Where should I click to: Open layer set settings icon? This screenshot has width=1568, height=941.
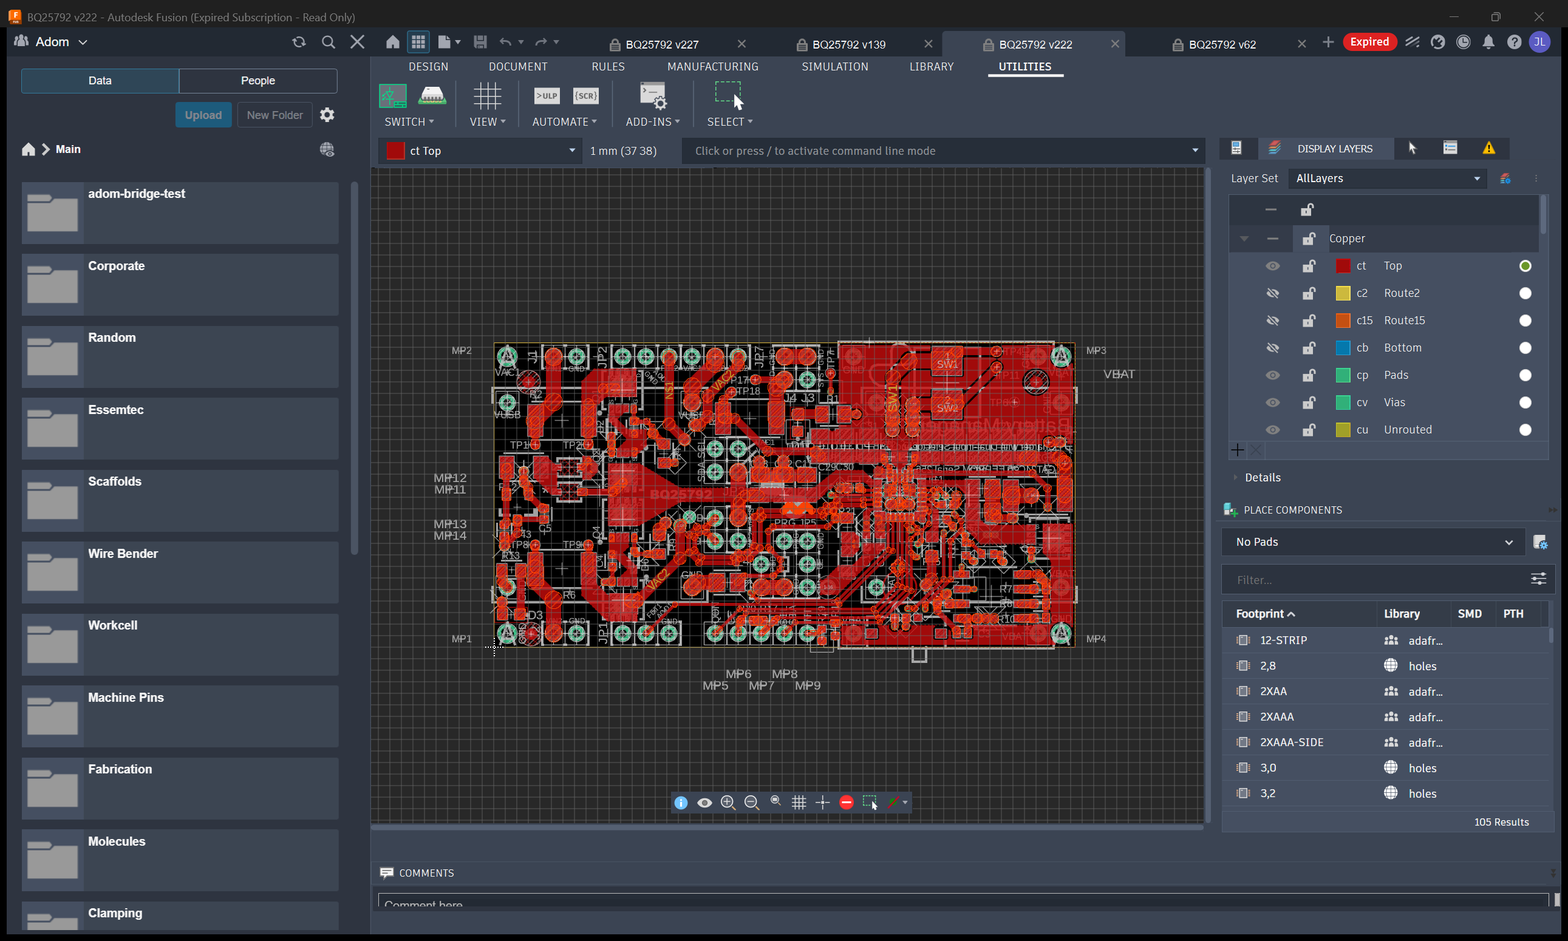tap(1505, 179)
